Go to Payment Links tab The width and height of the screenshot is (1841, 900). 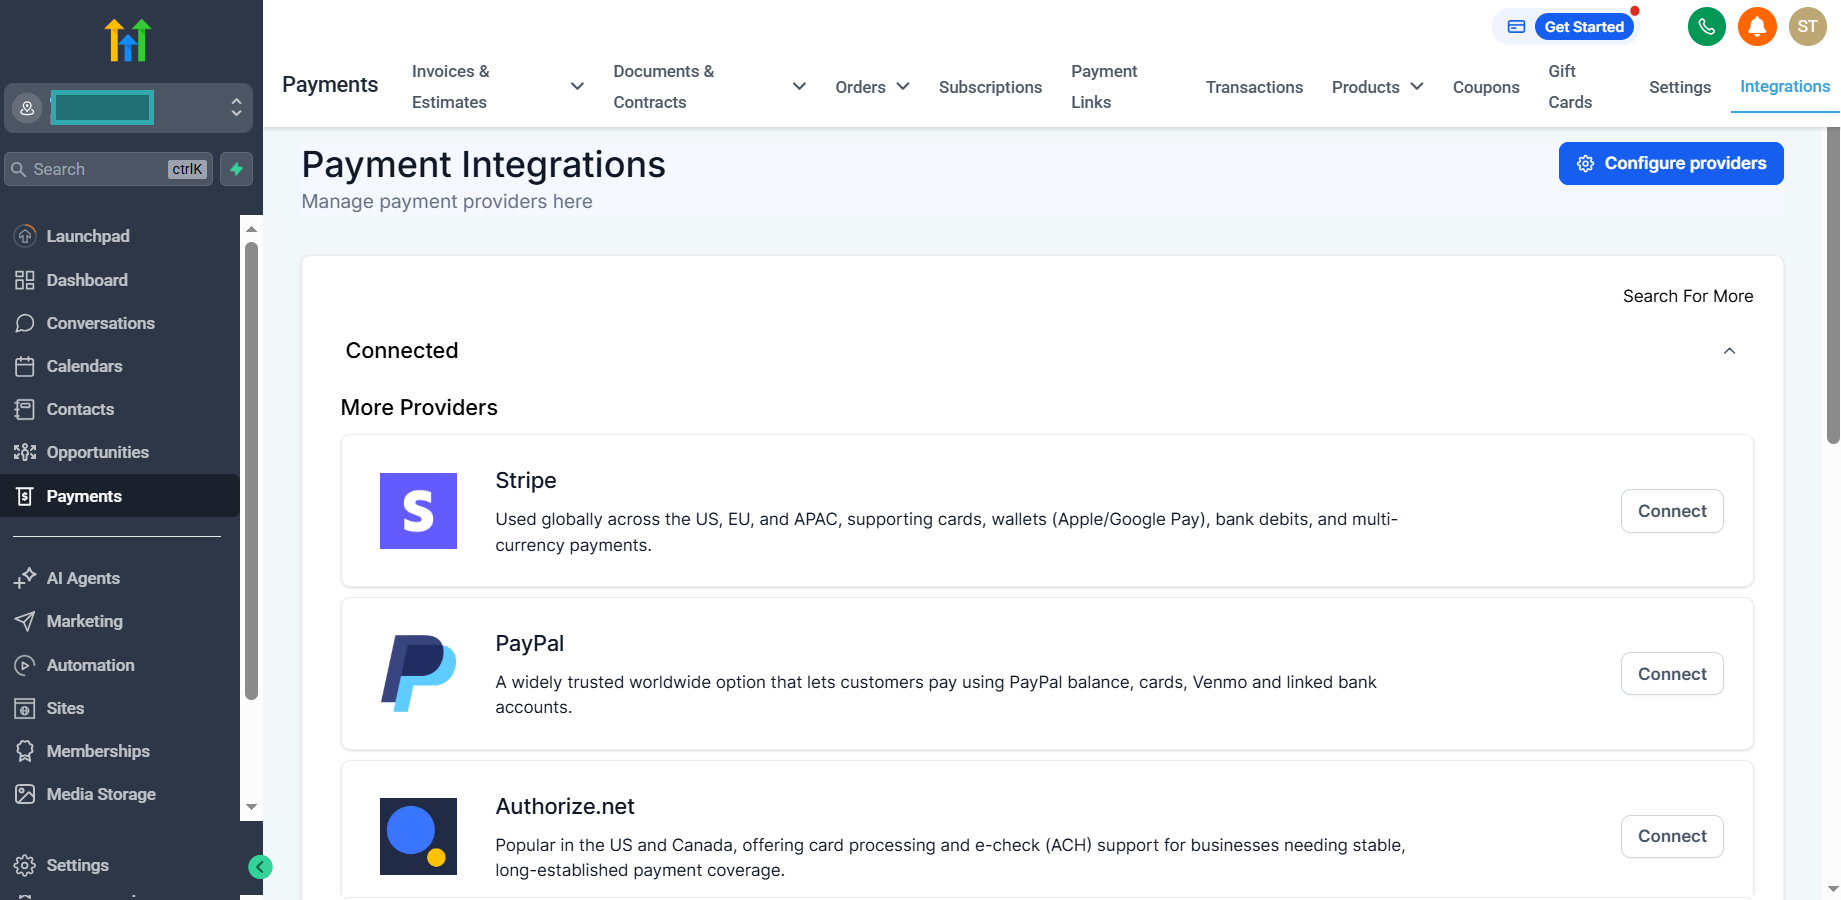pyautogui.click(x=1104, y=87)
